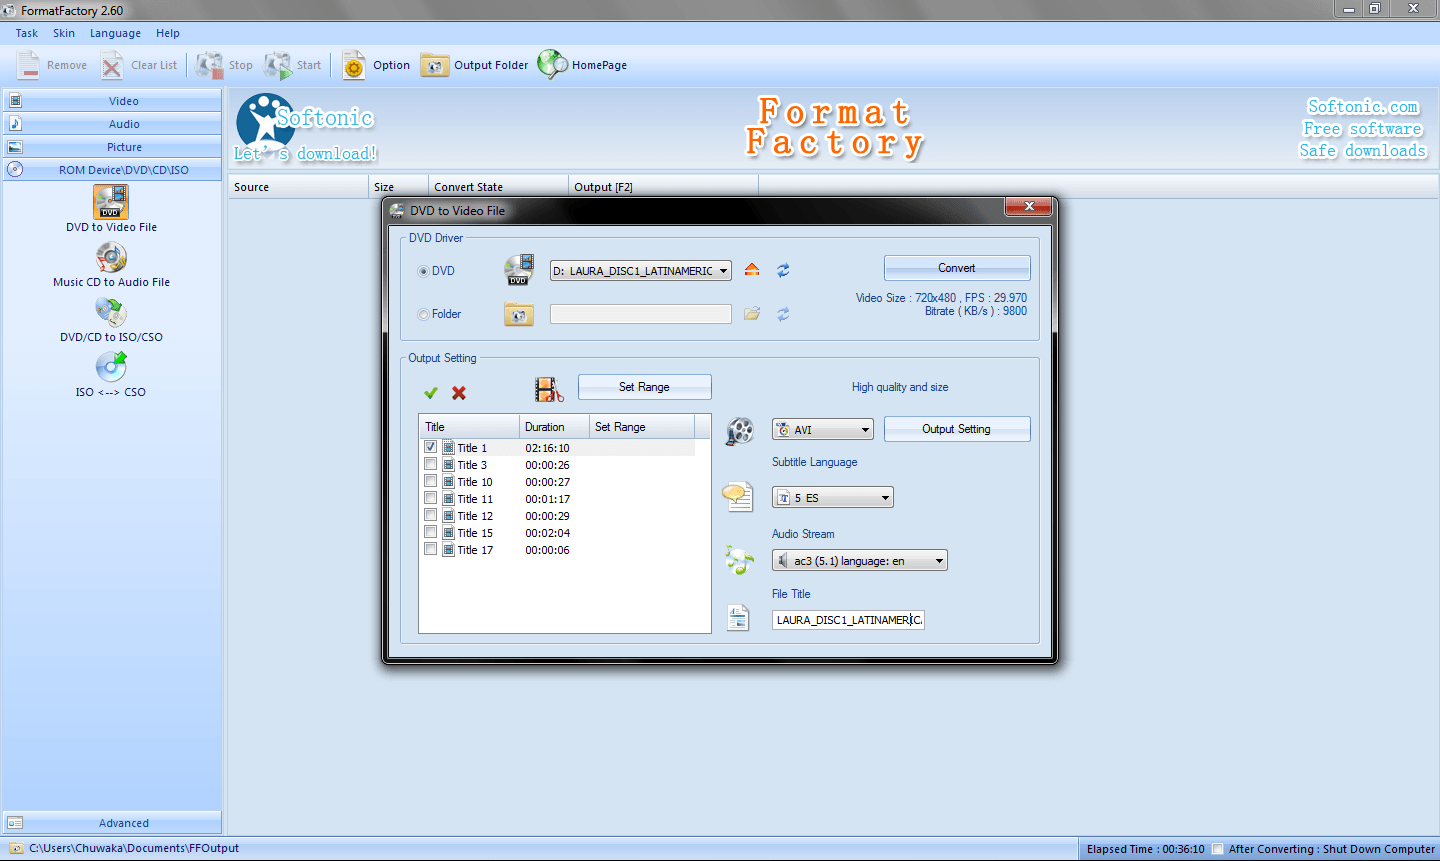Expand the Picture category panel

(112, 147)
